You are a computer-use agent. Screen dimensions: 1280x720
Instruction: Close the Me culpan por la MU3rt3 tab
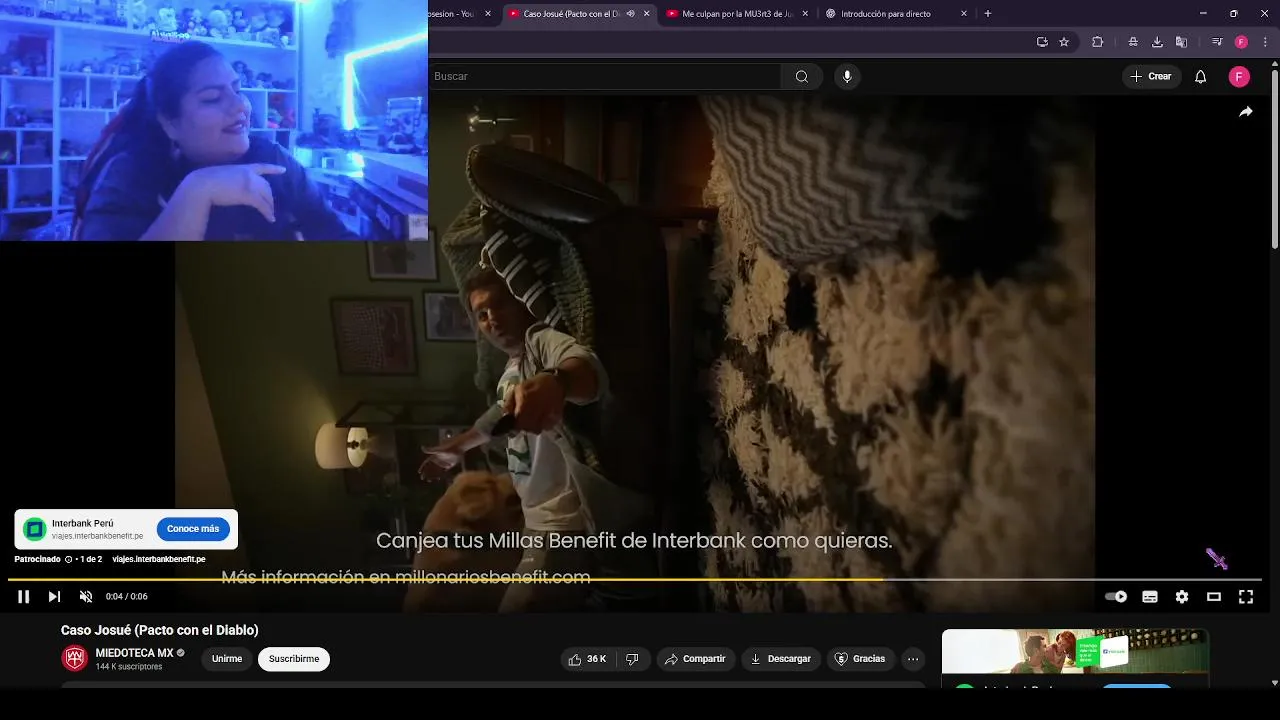click(x=805, y=14)
